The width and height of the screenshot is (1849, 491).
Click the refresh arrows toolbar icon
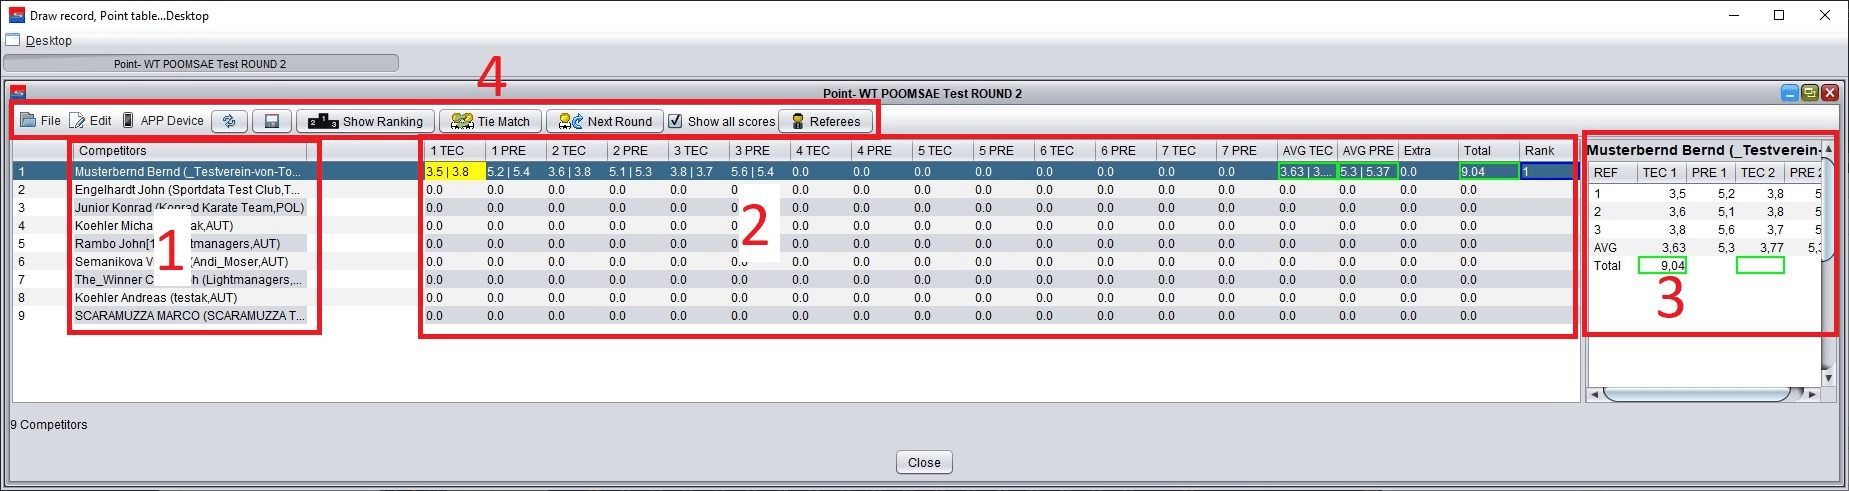pyautogui.click(x=229, y=121)
